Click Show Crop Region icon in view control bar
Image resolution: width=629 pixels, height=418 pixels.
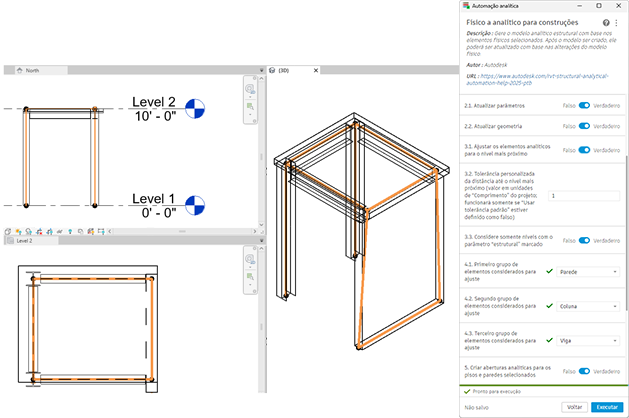click(50, 231)
